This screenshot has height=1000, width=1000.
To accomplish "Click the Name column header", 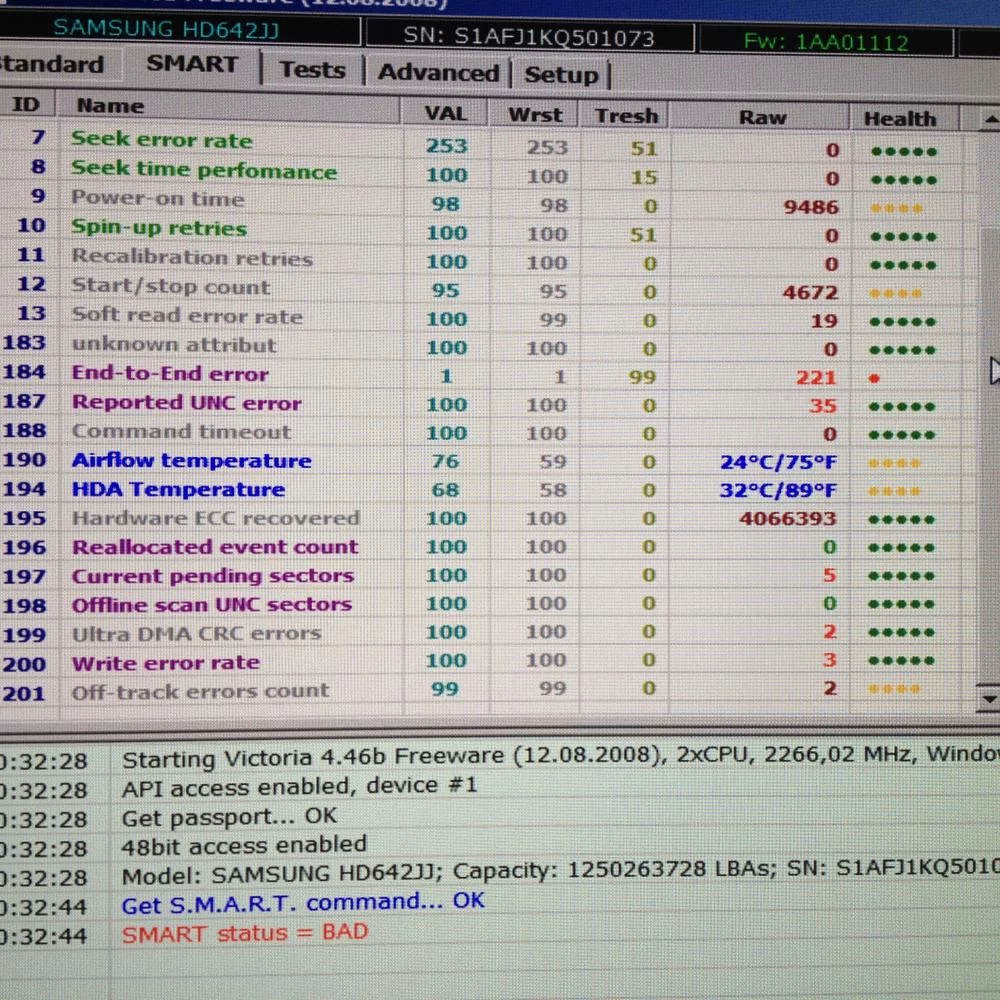I will [x=228, y=107].
